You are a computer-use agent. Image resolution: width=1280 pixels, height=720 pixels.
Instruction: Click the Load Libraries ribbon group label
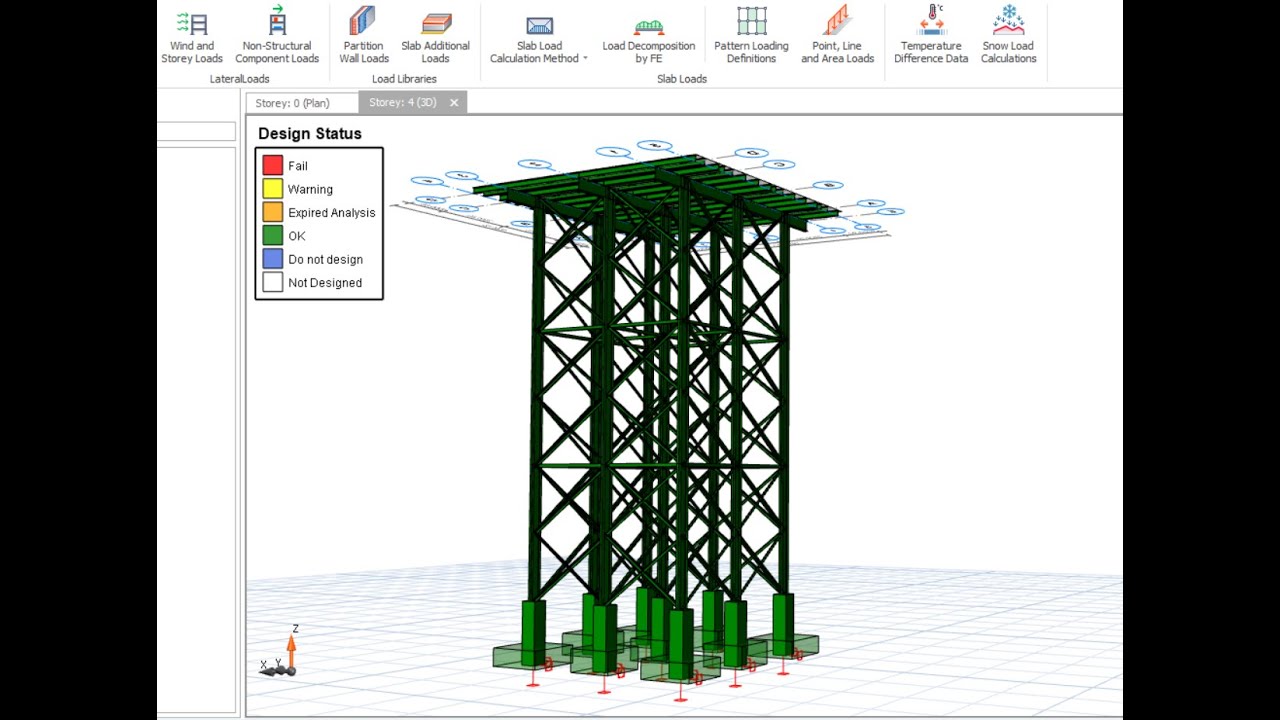click(x=404, y=79)
